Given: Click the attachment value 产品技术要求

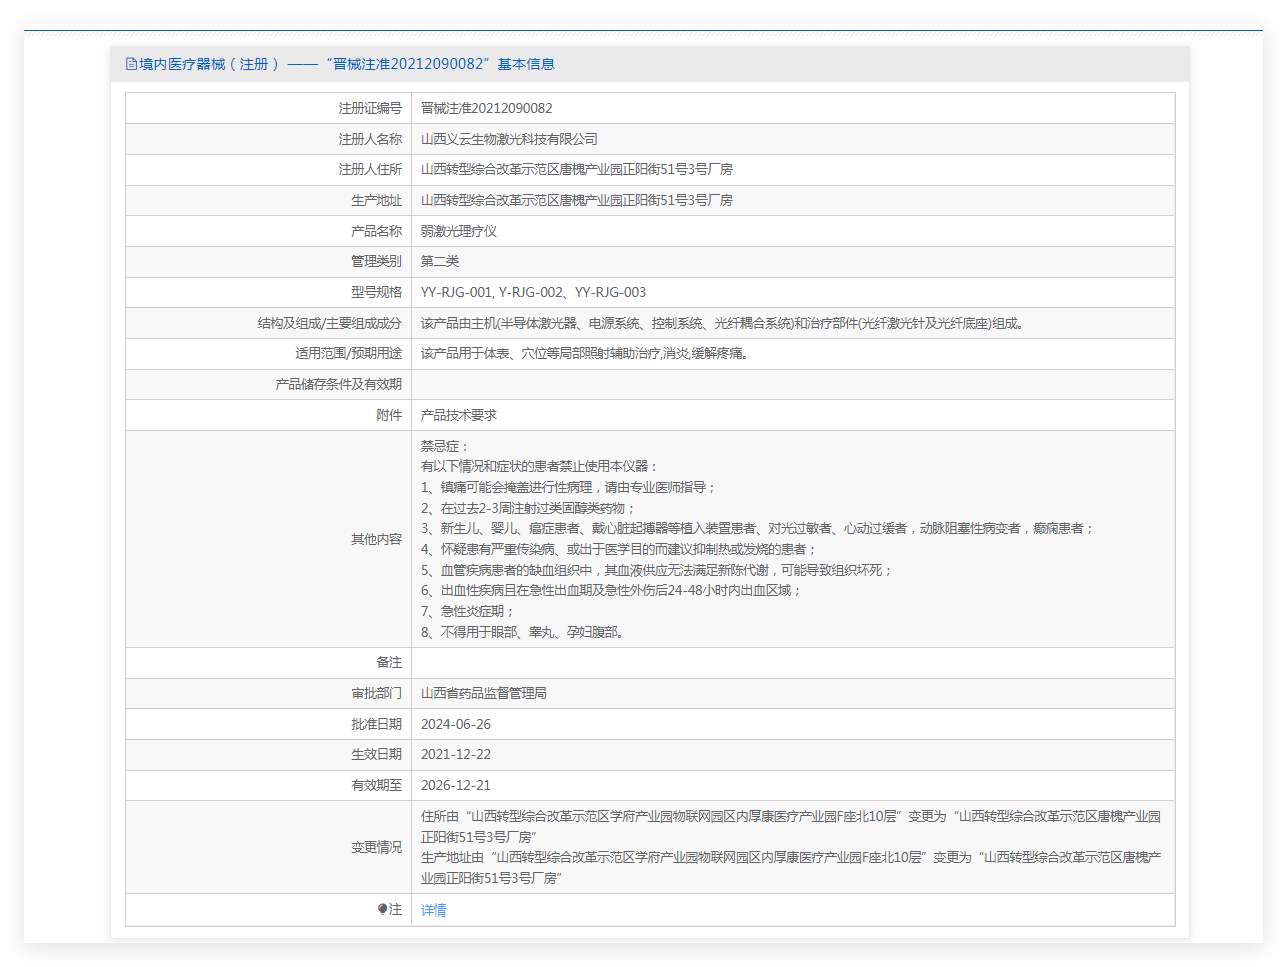Looking at the screenshot, I should 458,415.
